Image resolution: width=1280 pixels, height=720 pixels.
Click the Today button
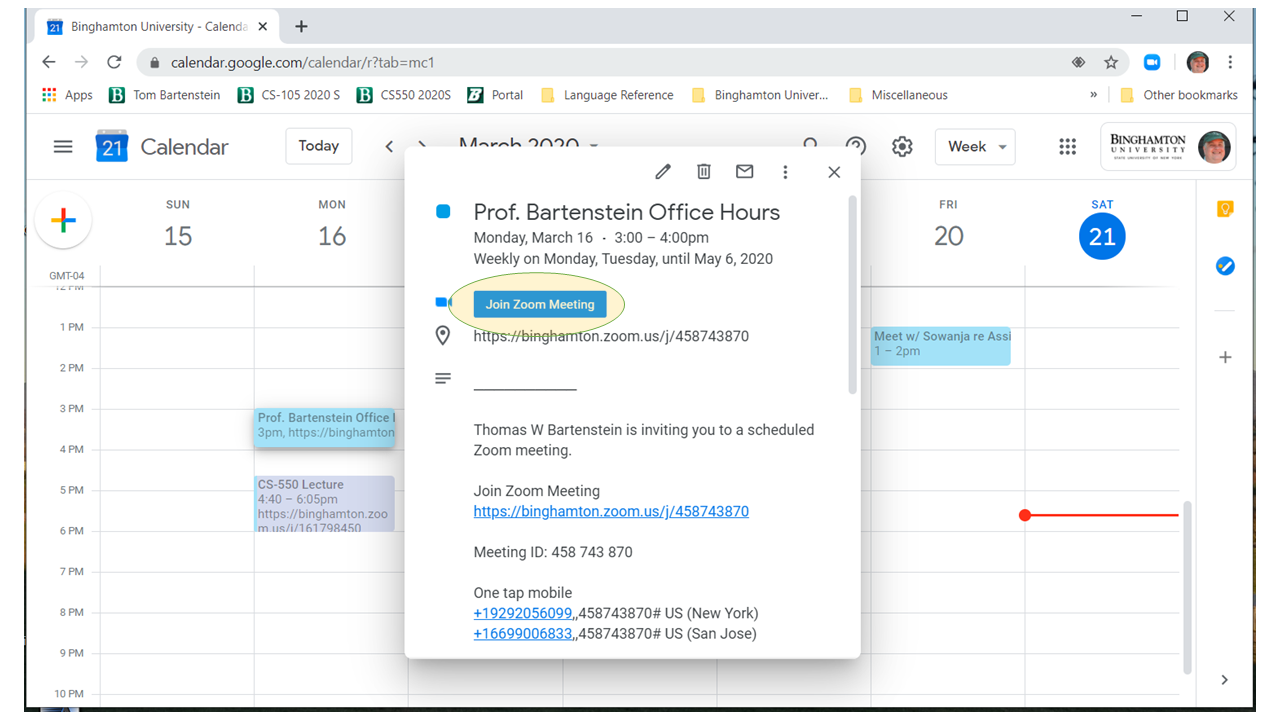318,146
